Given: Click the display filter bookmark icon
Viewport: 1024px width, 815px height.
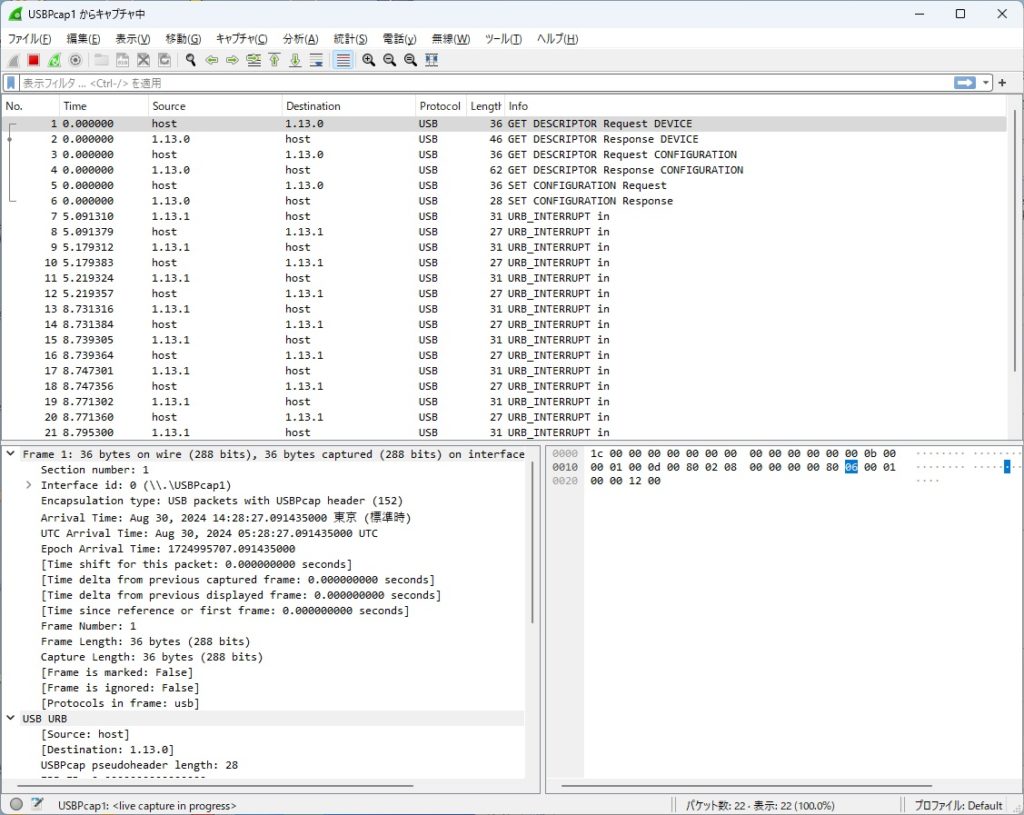Looking at the screenshot, I should point(11,83).
